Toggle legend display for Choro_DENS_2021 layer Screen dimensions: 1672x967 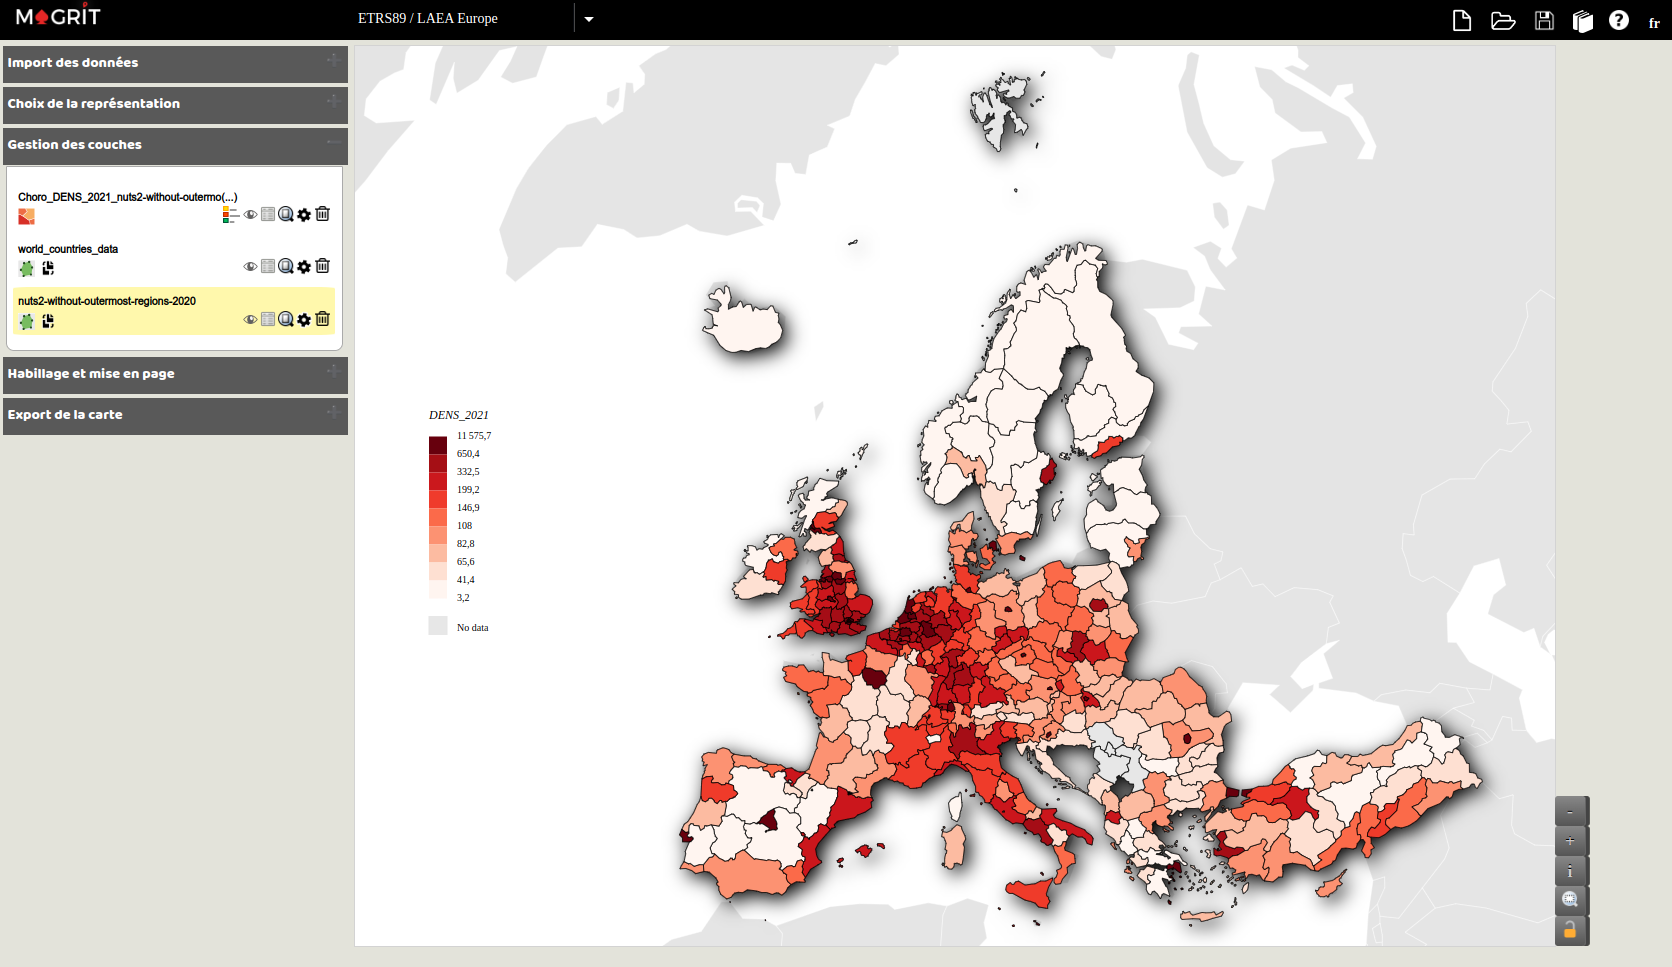click(x=231, y=214)
